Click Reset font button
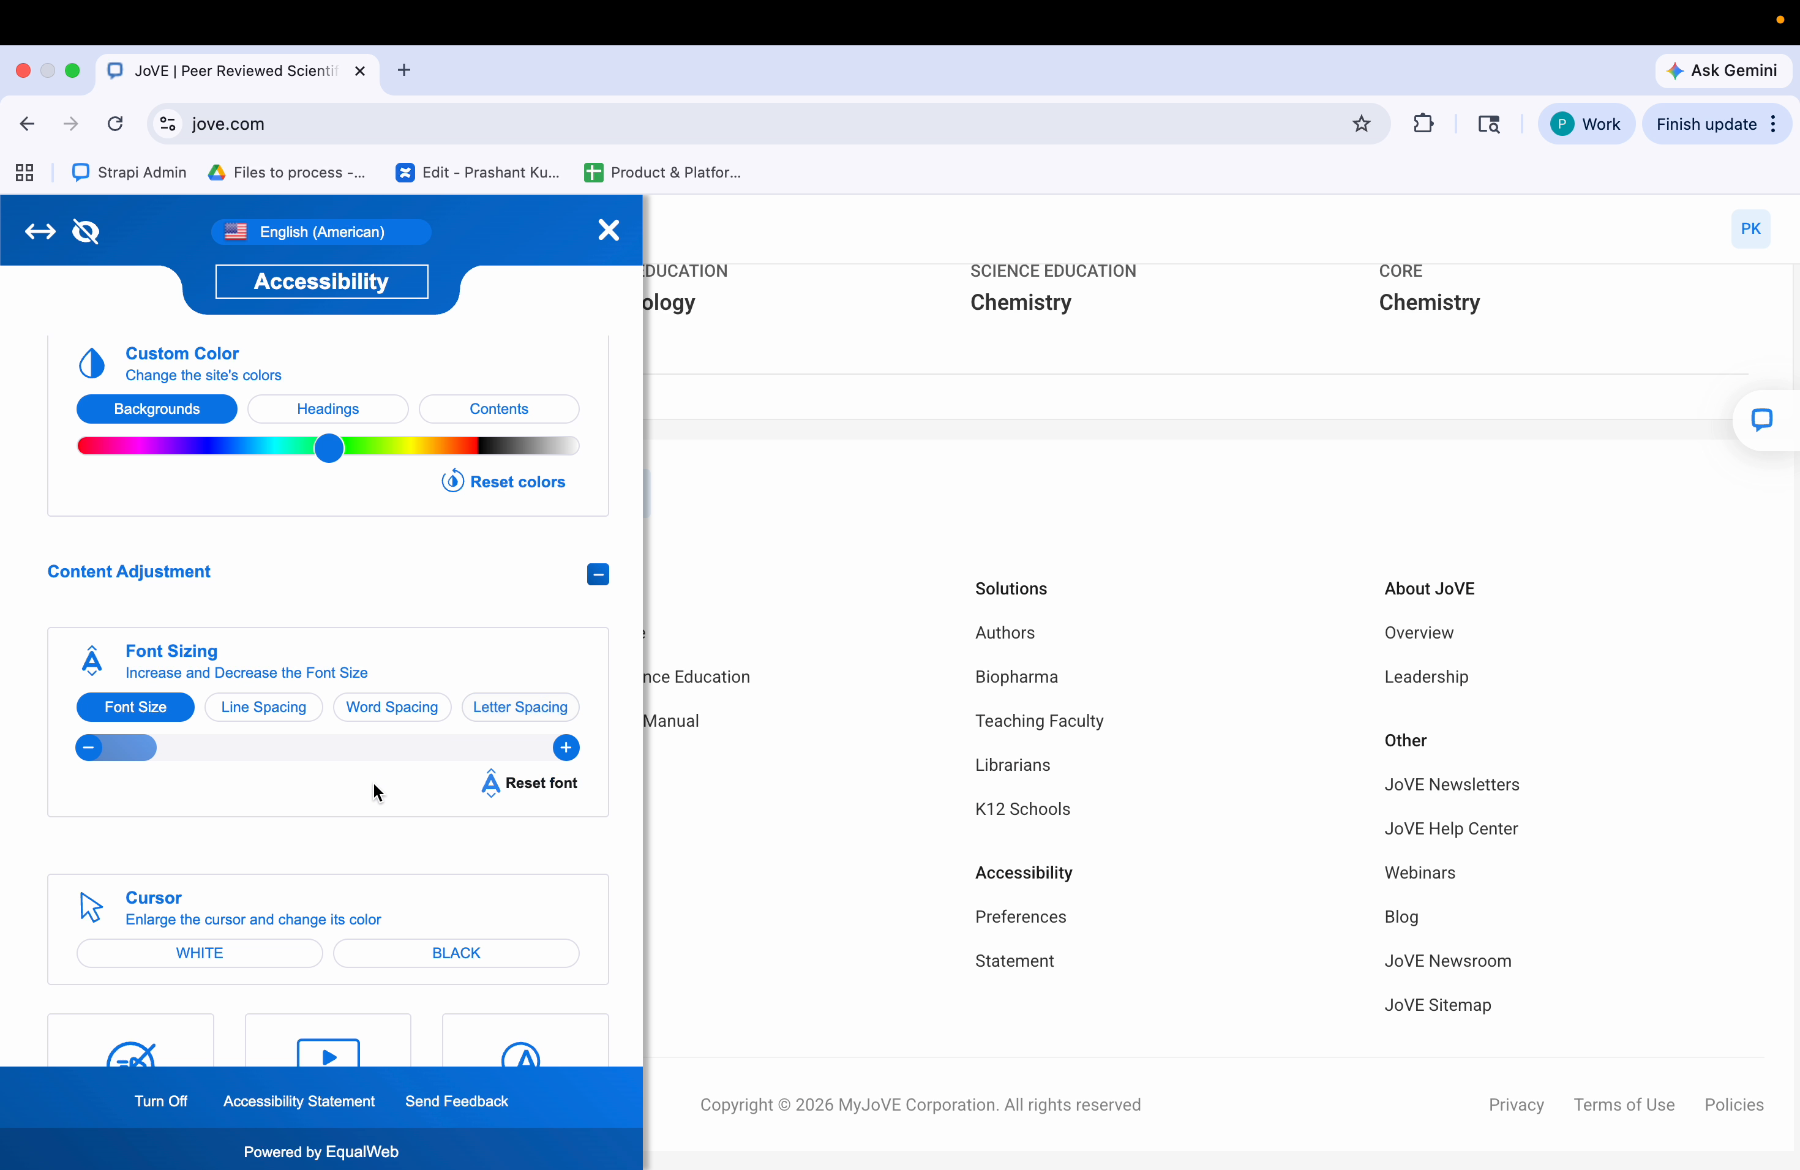Viewport: 1800px width, 1170px height. coord(529,783)
